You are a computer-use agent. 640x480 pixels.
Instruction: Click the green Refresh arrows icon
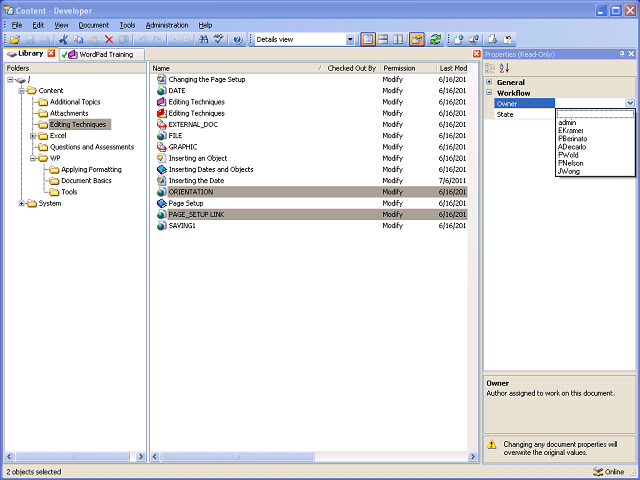click(436, 39)
